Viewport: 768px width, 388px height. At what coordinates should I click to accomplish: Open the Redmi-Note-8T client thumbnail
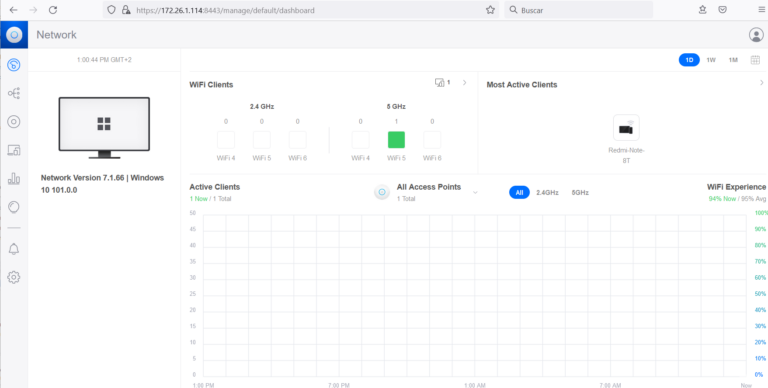pyautogui.click(x=626, y=128)
